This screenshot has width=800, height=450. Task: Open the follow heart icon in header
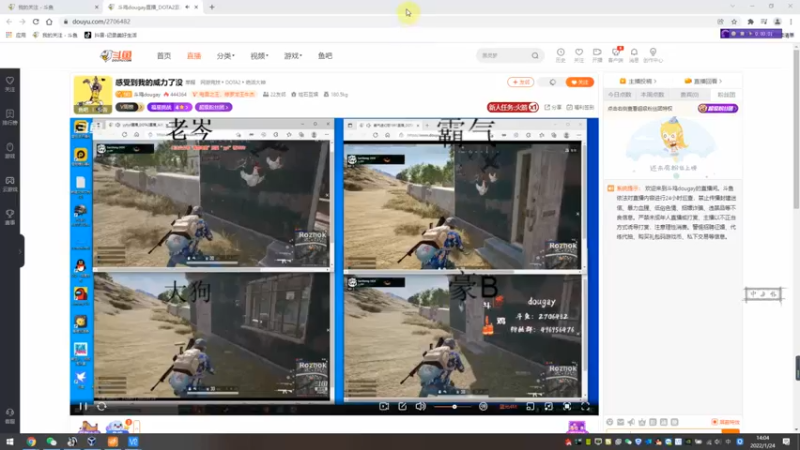pos(579,55)
